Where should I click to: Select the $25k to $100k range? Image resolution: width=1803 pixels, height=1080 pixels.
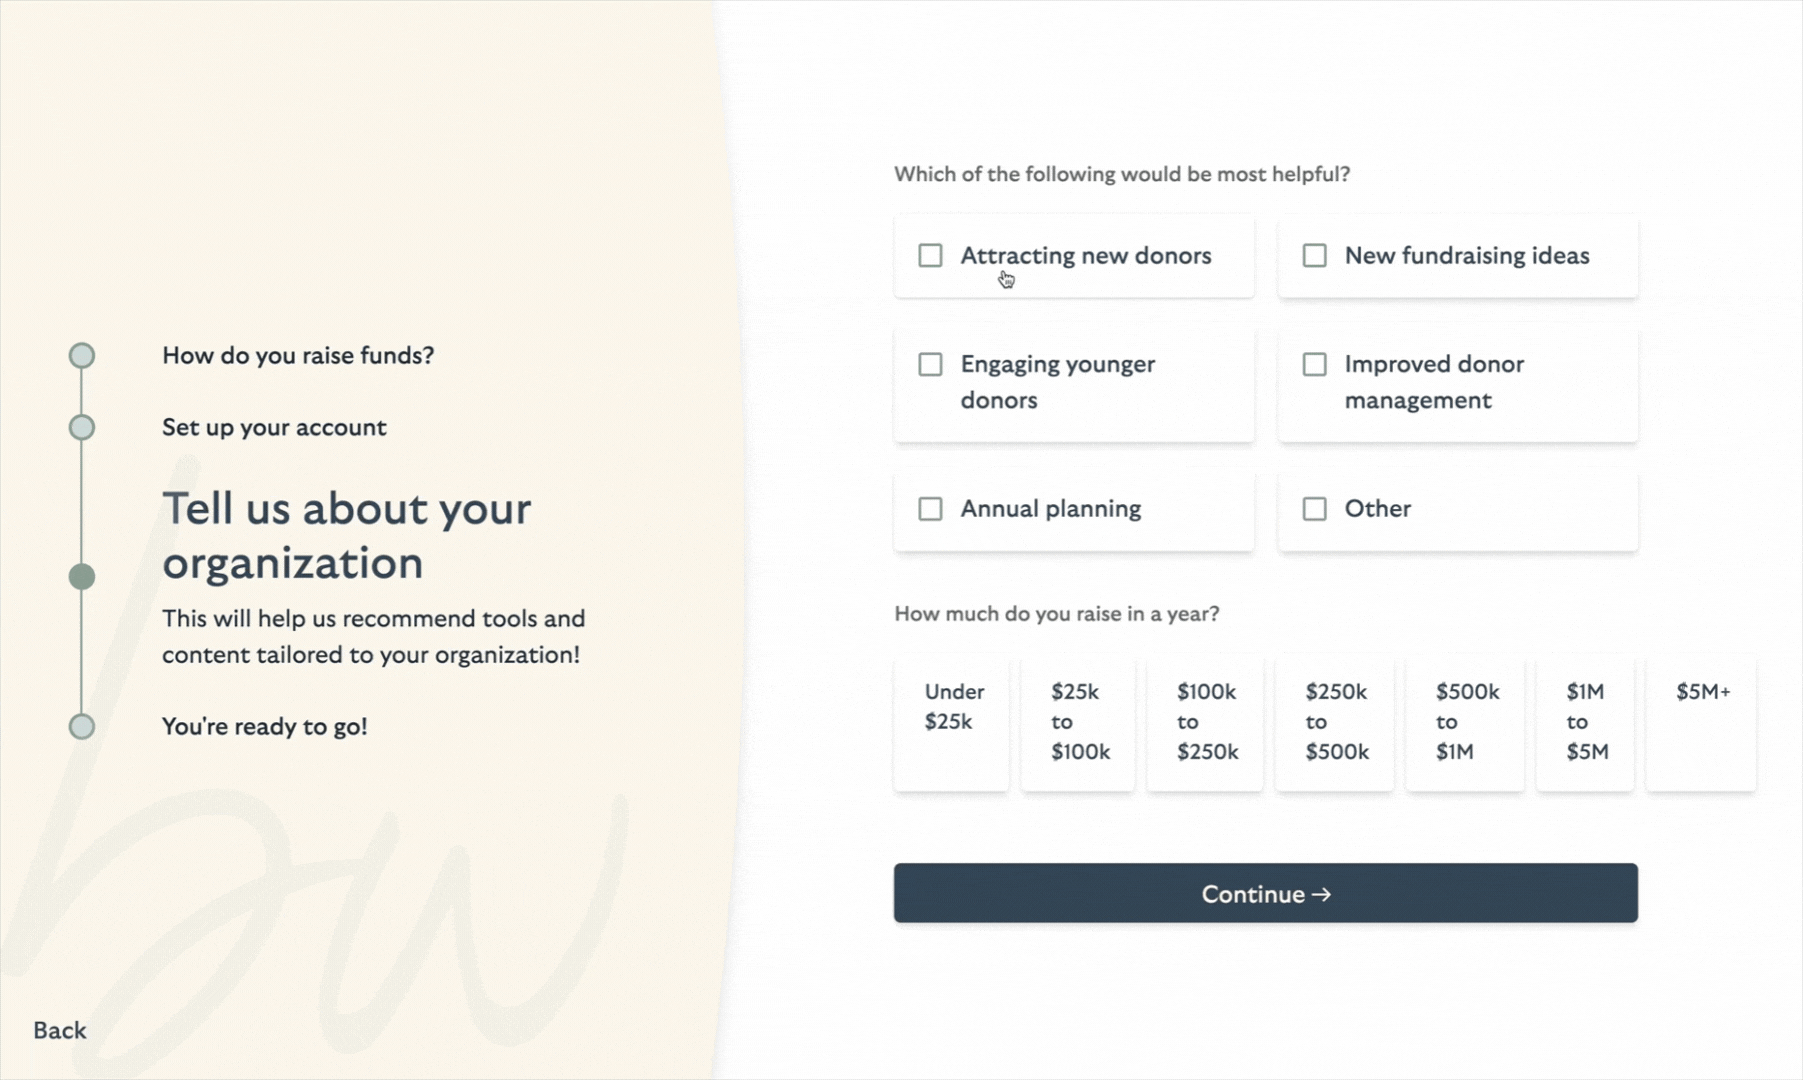click(x=1078, y=722)
